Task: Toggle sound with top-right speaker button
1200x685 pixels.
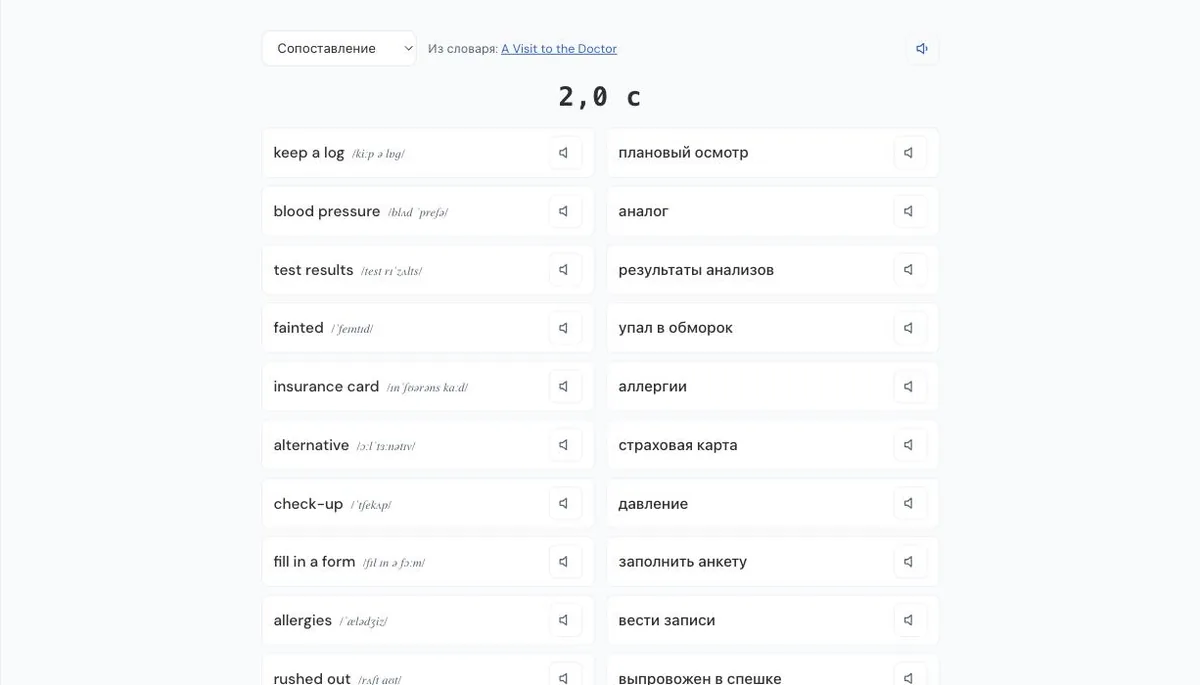Action: click(x=922, y=48)
